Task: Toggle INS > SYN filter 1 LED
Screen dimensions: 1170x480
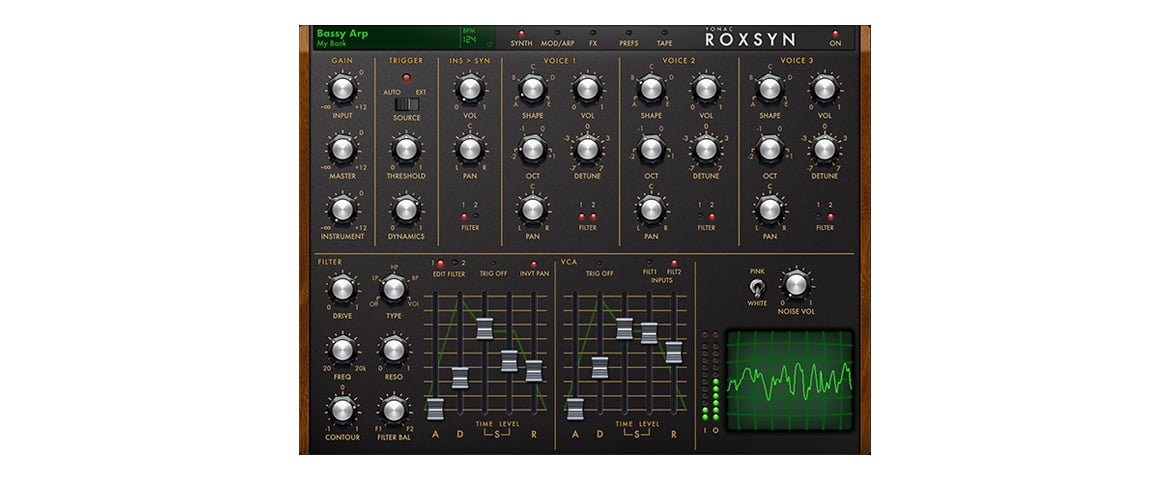Action: pos(464,216)
